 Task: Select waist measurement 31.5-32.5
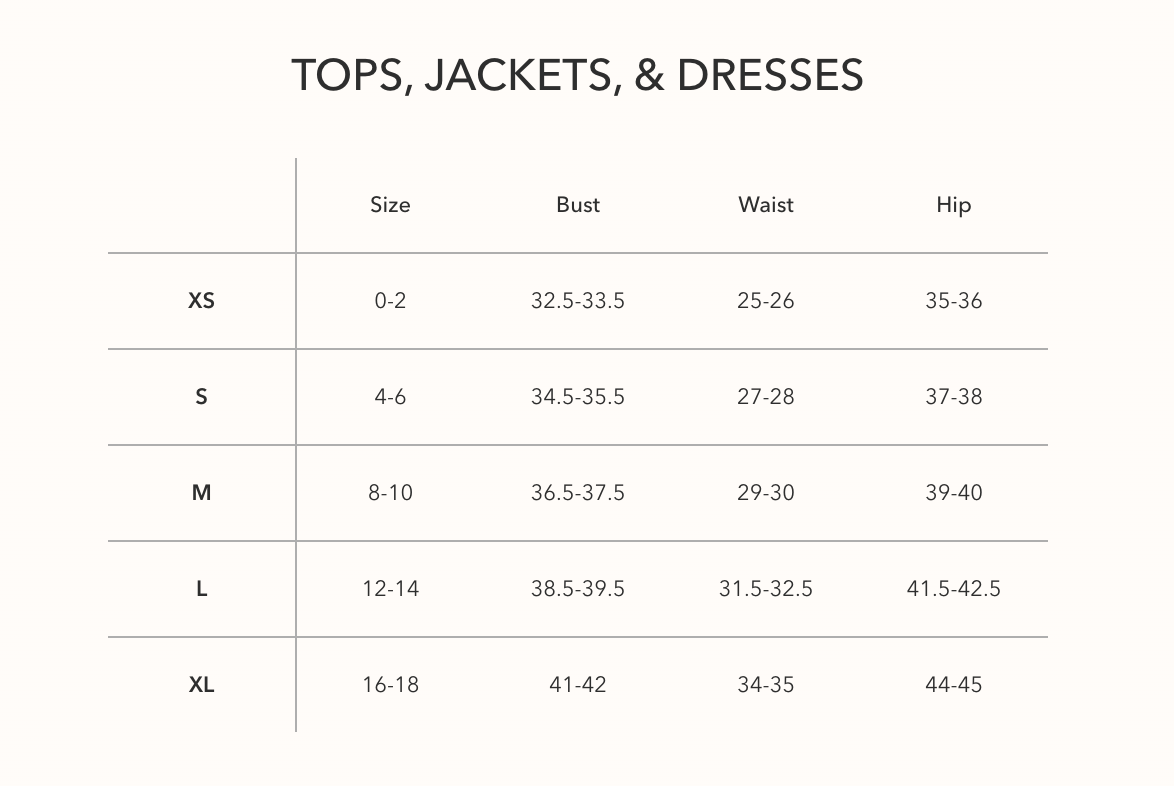pos(766,588)
